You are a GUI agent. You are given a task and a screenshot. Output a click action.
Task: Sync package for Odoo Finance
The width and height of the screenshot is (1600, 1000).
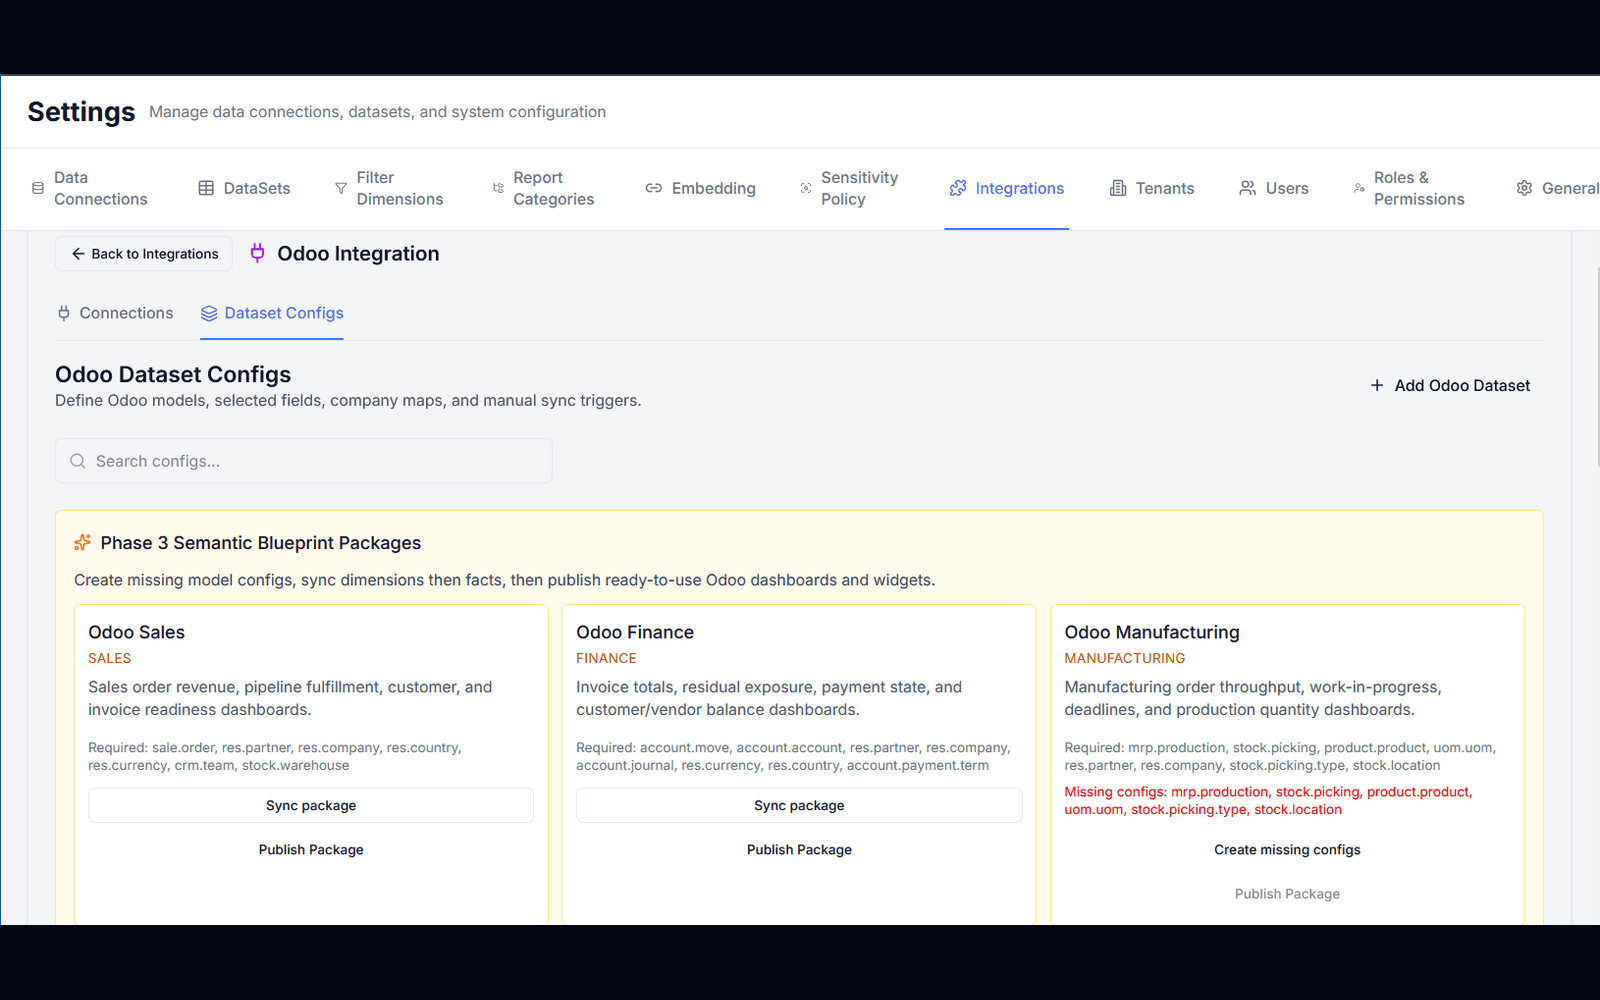click(799, 805)
